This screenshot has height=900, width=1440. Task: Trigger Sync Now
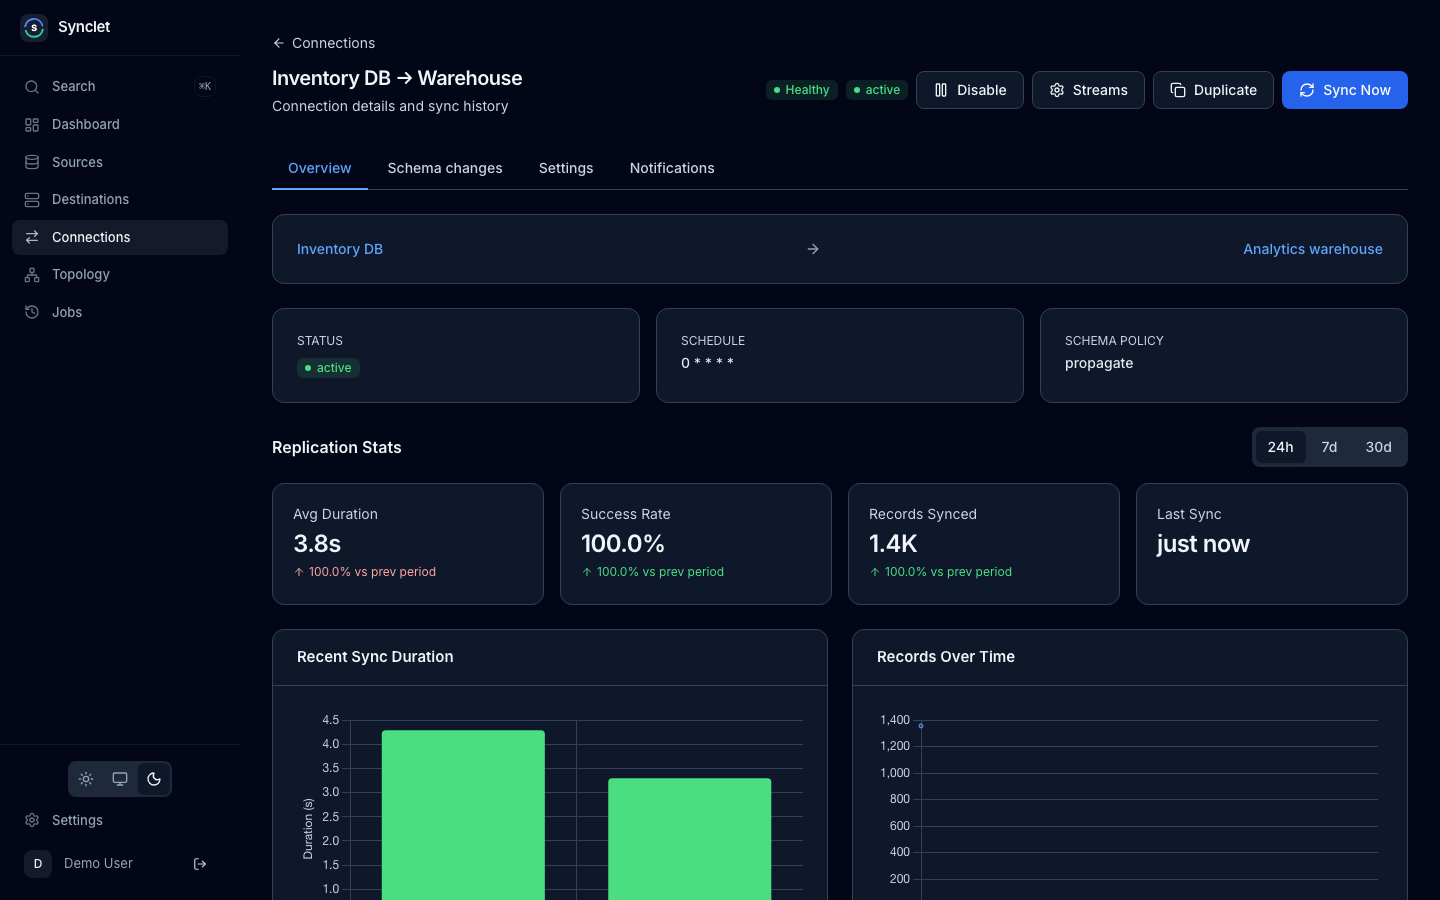click(x=1345, y=90)
